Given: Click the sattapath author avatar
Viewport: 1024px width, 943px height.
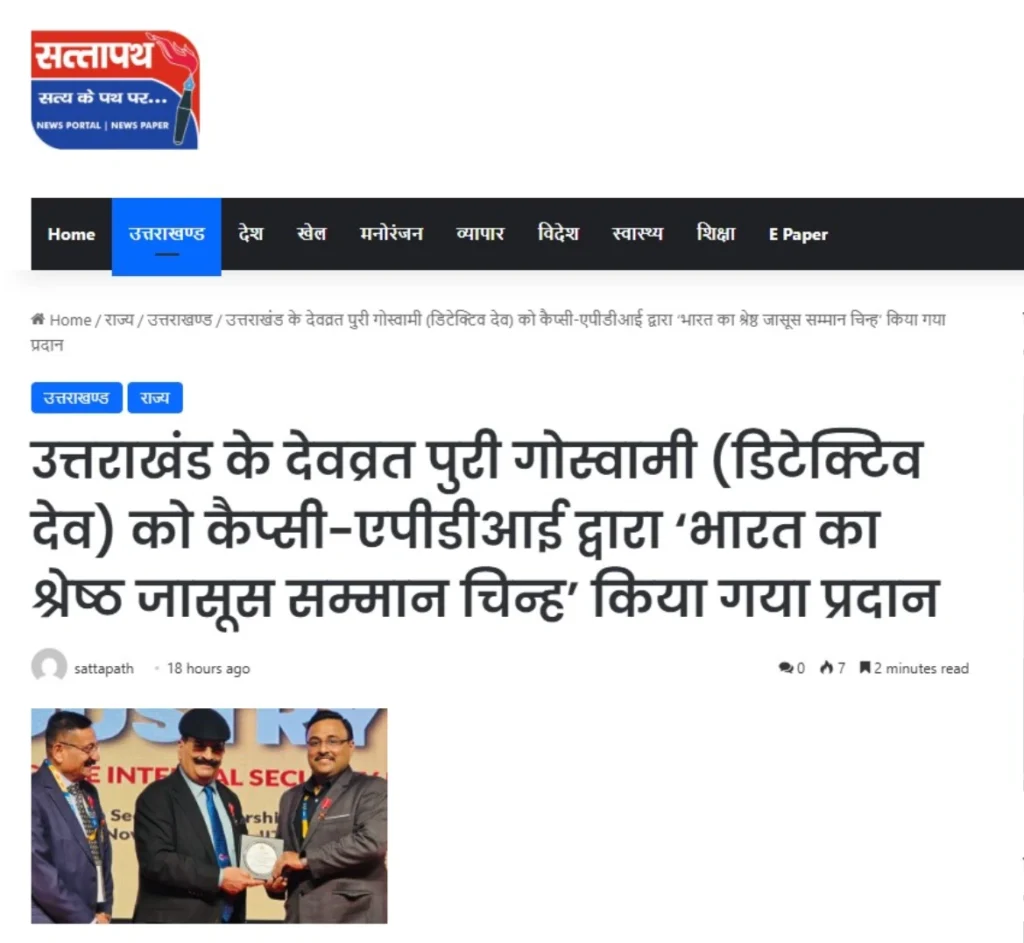Looking at the screenshot, I should click(49, 667).
